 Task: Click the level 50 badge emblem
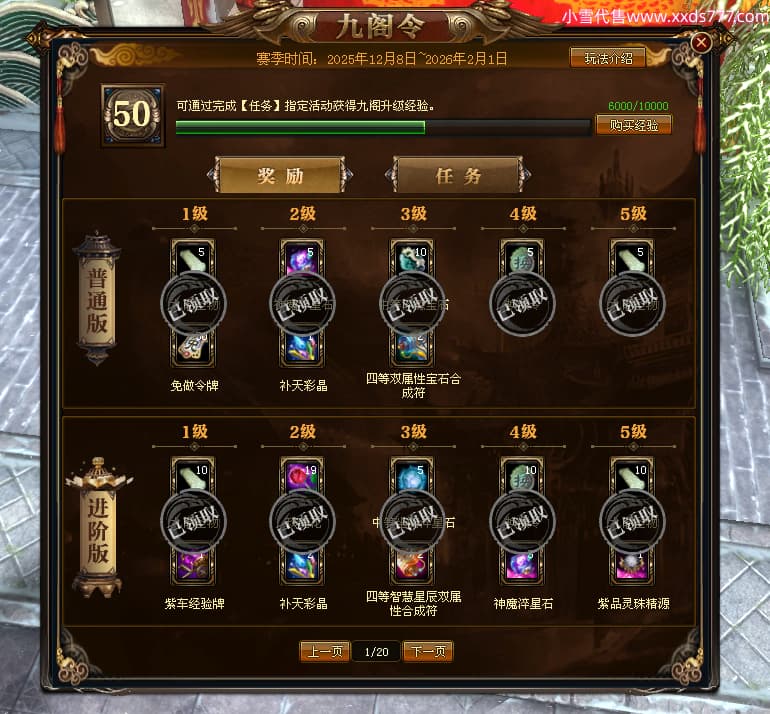tap(133, 115)
